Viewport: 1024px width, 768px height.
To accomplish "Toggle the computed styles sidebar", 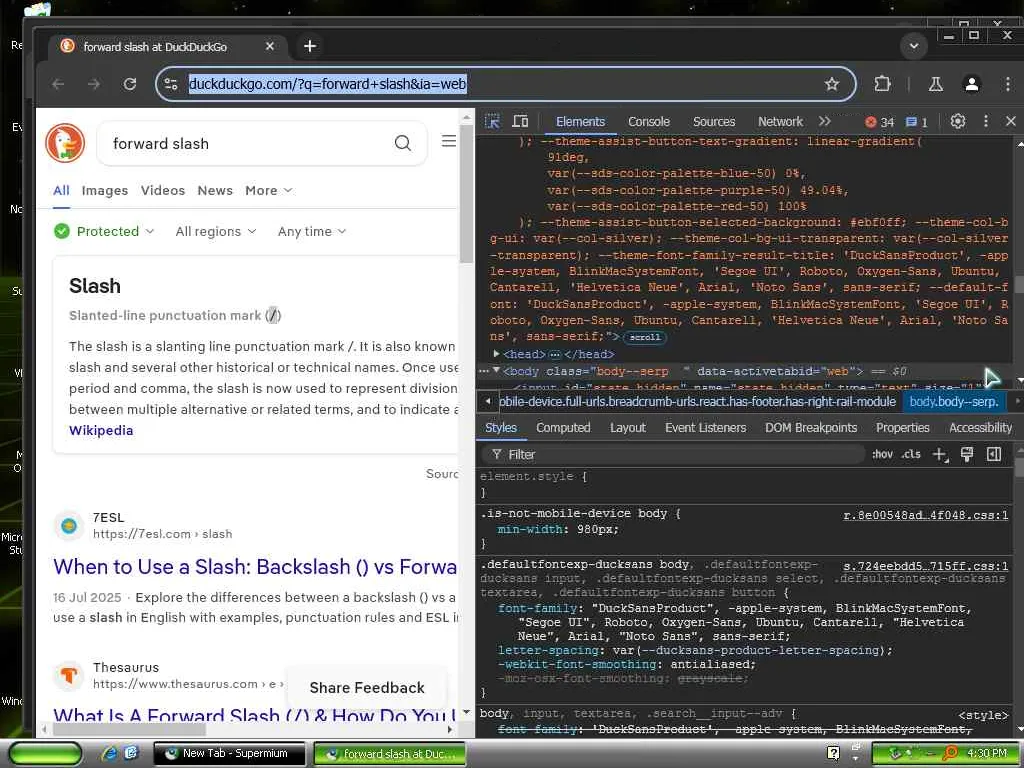I will pyautogui.click(x=994, y=455).
